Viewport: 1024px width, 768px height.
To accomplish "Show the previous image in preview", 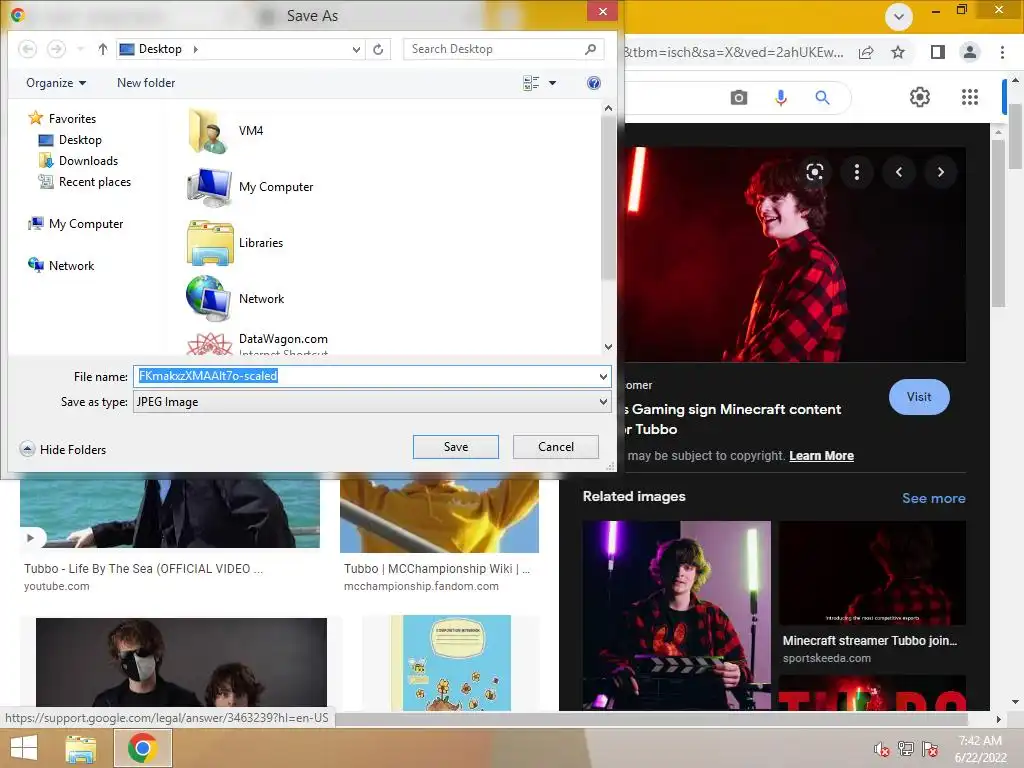I will [x=899, y=172].
